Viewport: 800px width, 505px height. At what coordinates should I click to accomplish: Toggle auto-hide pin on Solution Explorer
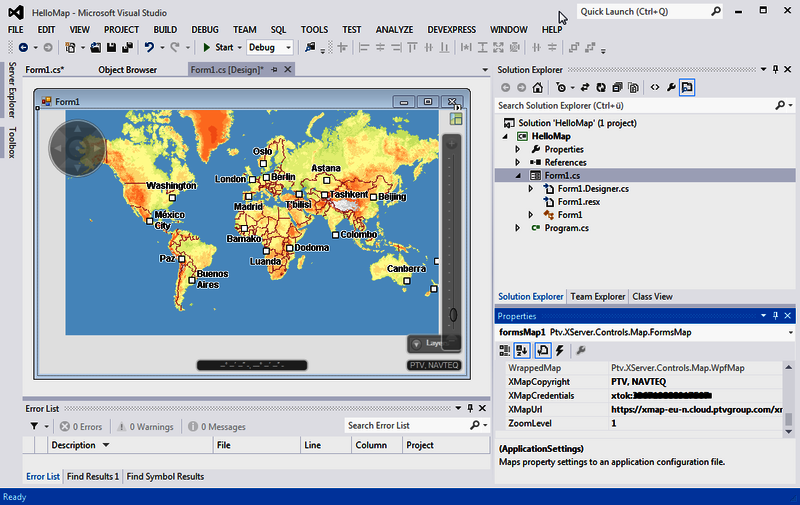(776, 69)
